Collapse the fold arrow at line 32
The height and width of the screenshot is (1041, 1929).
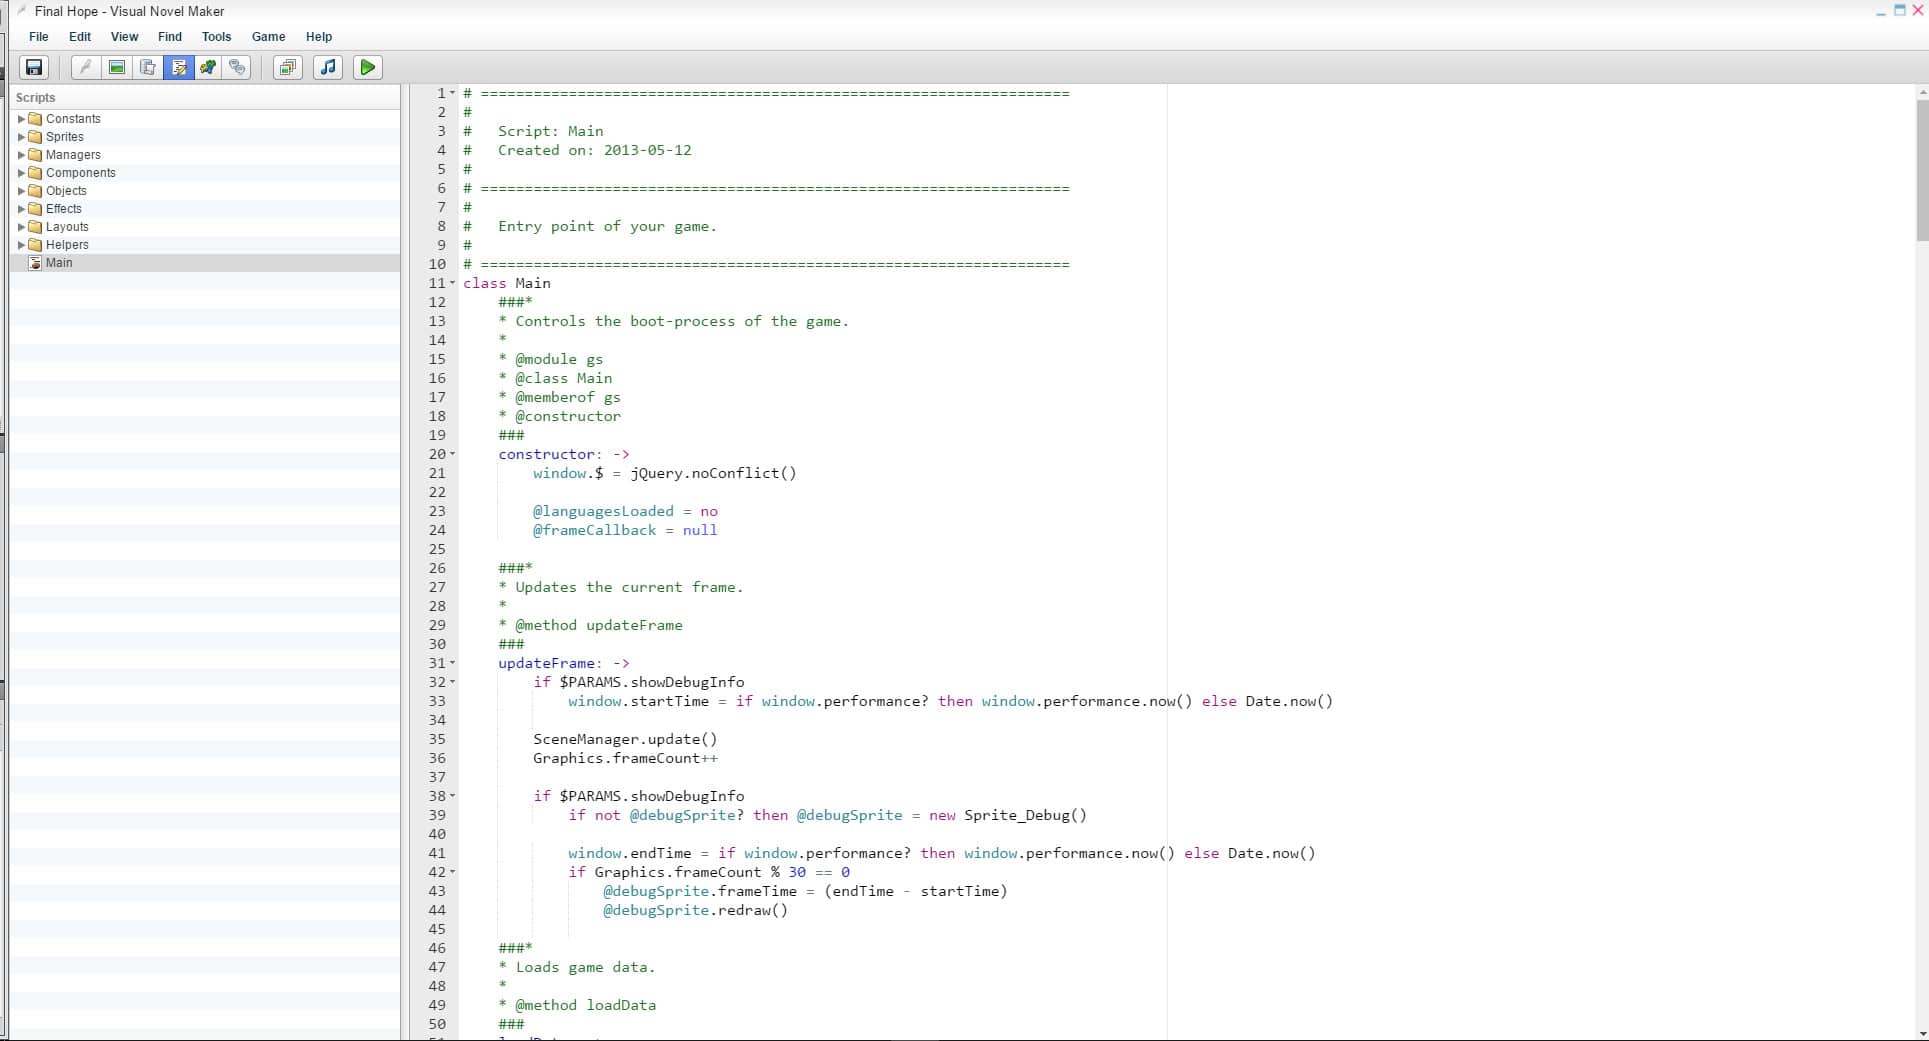(453, 683)
